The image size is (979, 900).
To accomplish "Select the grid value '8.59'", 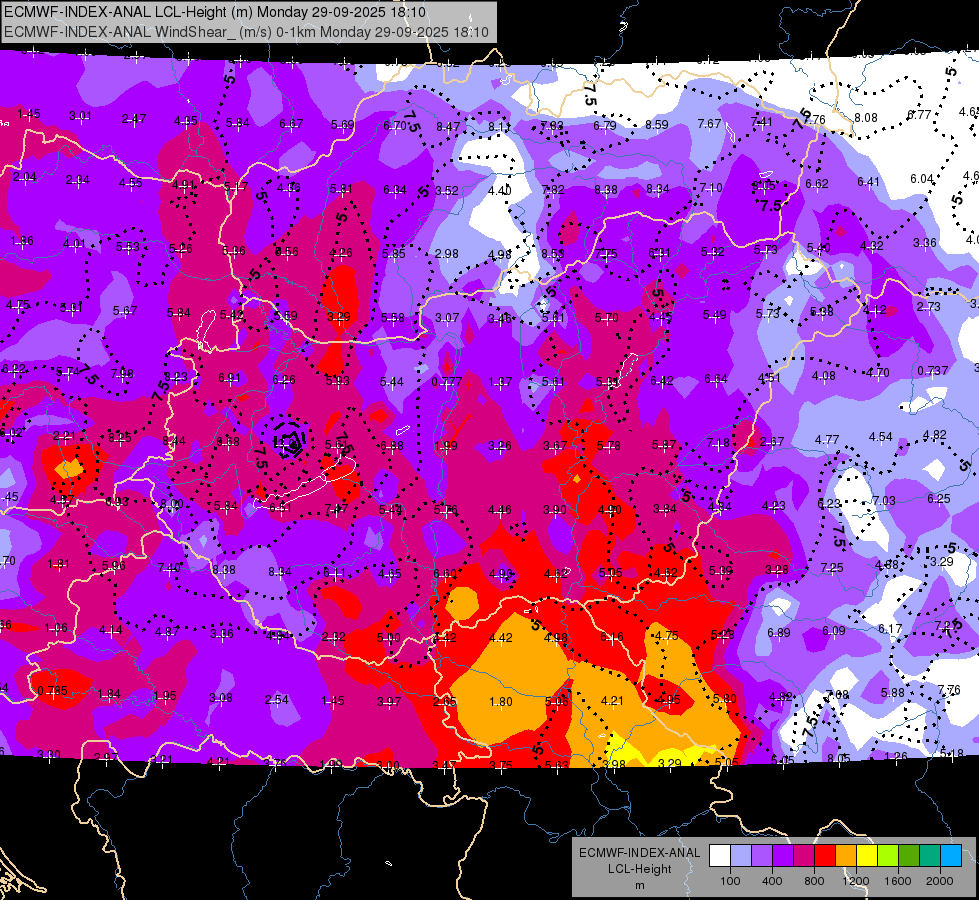I will (657, 125).
